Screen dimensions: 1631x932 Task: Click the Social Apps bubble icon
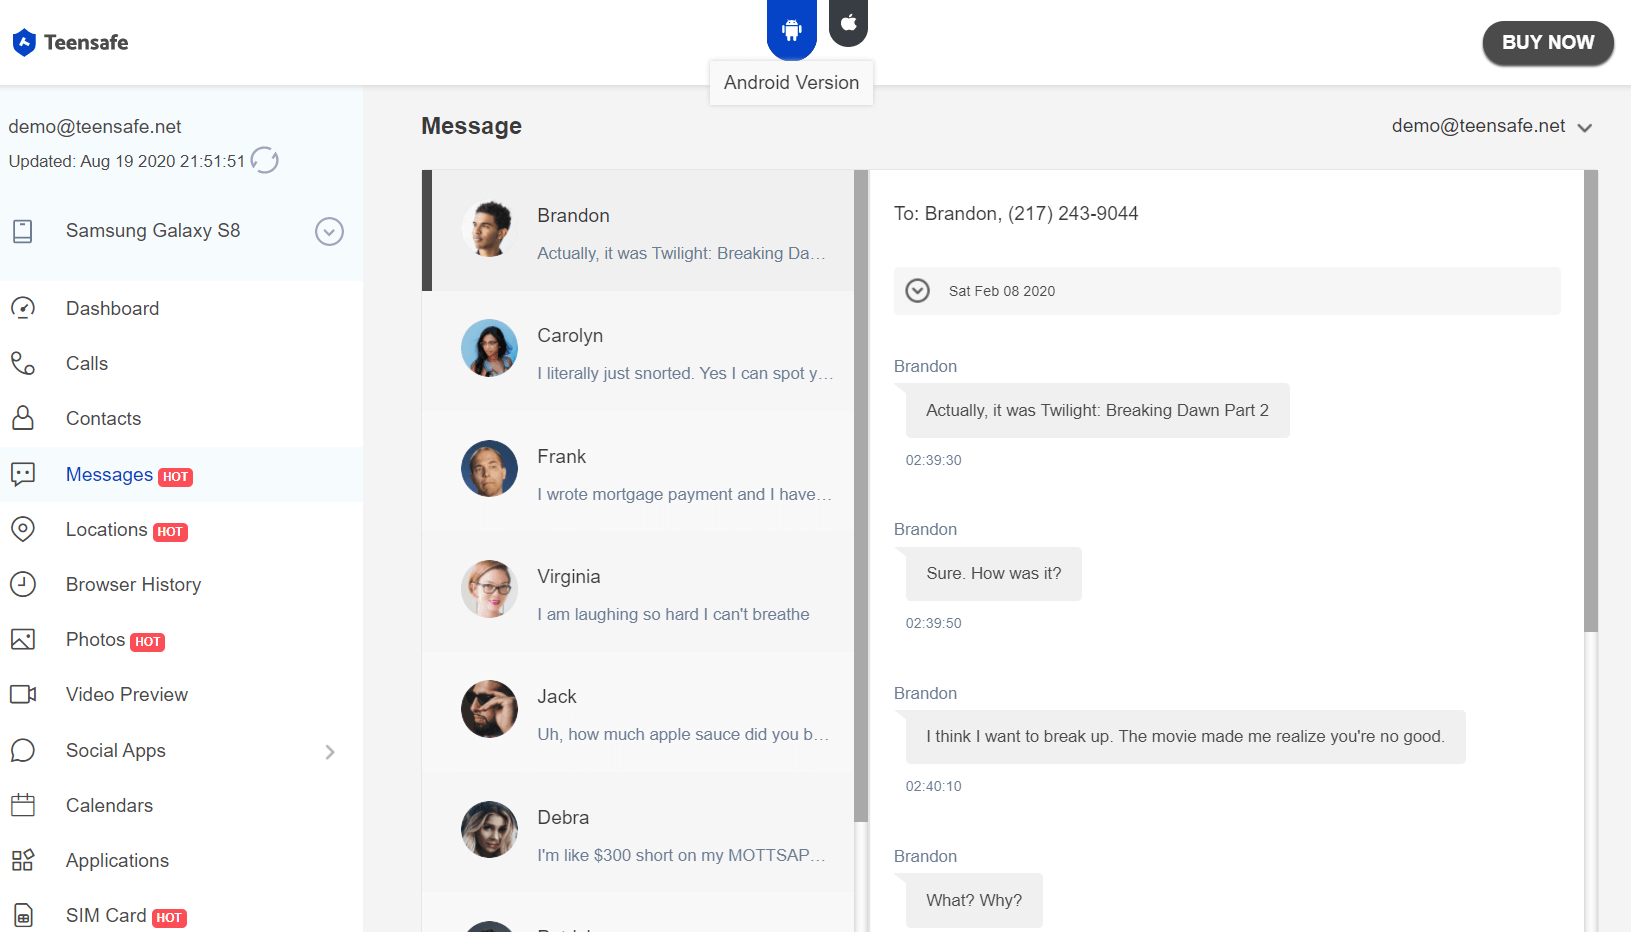pyautogui.click(x=23, y=750)
